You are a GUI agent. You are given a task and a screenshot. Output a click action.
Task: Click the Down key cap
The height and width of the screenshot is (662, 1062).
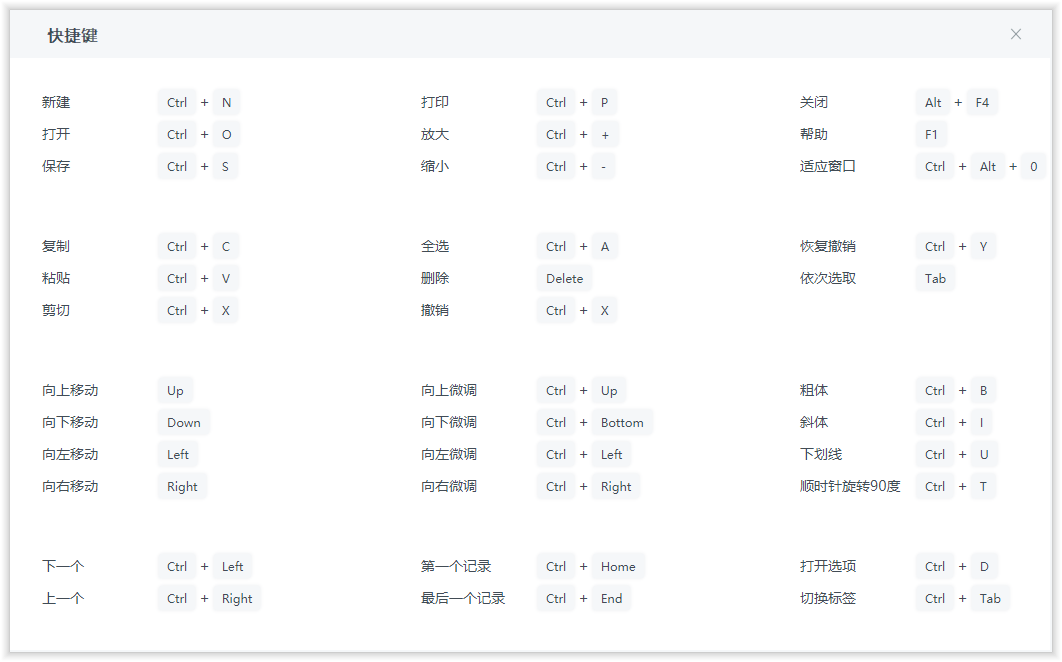[x=184, y=422]
